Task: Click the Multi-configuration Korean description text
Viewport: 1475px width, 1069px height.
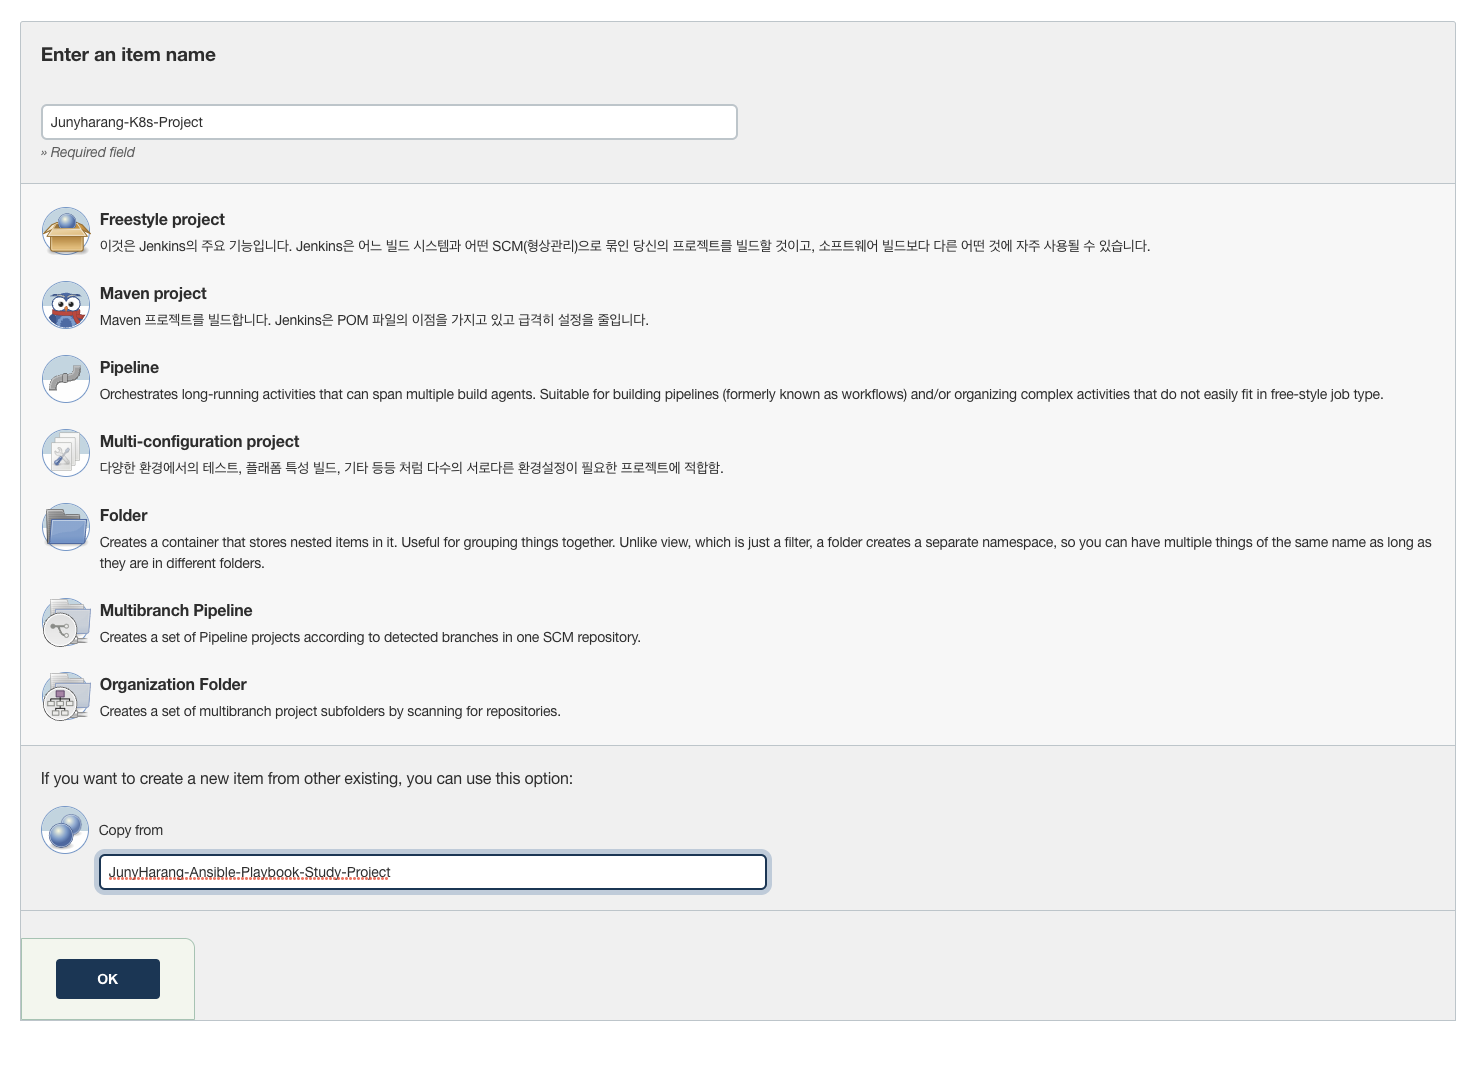Action: [x=411, y=468]
